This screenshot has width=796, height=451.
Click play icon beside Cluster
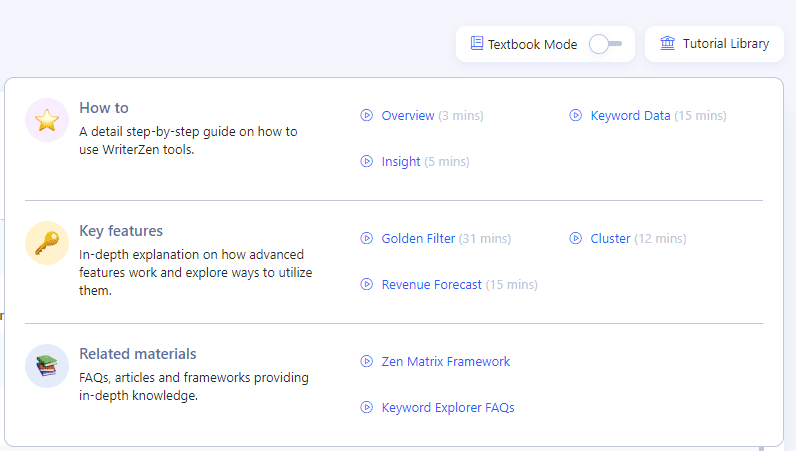pos(575,238)
